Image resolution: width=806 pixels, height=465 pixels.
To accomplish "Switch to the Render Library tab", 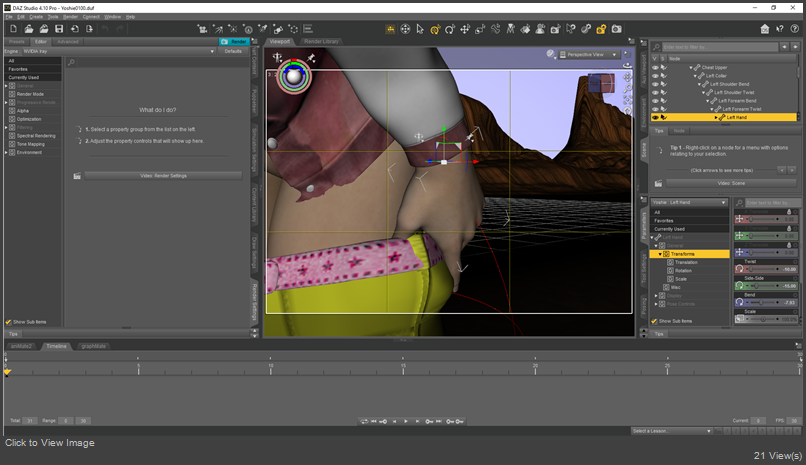I will (321, 42).
